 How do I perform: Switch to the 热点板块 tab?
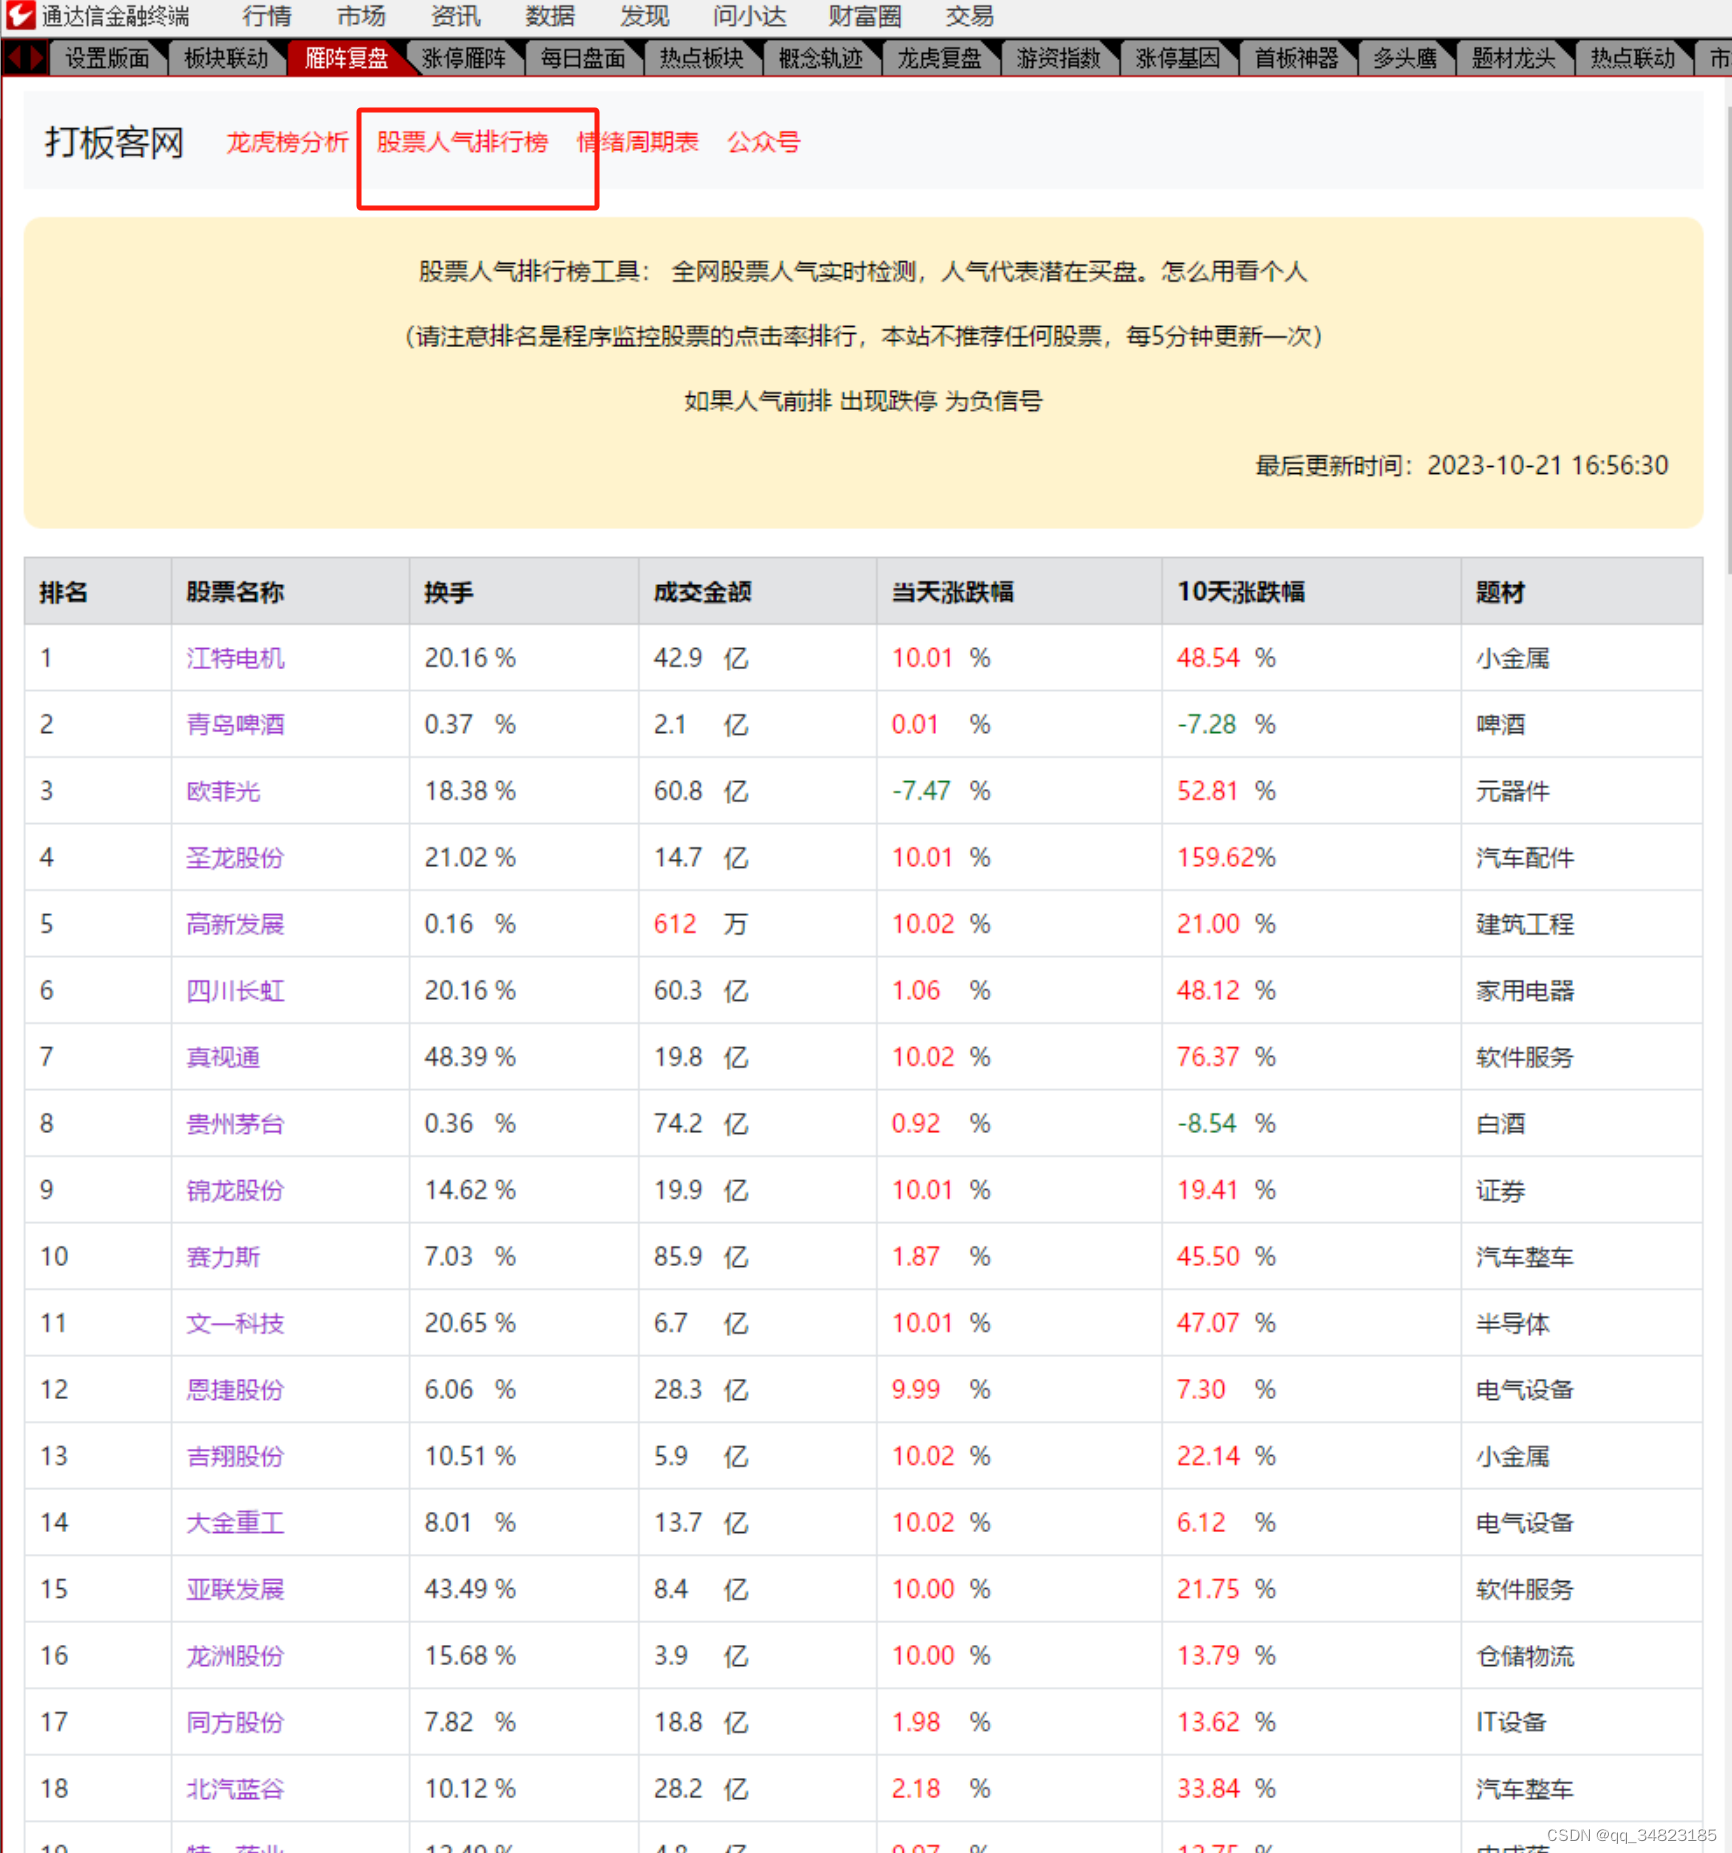(x=702, y=58)
